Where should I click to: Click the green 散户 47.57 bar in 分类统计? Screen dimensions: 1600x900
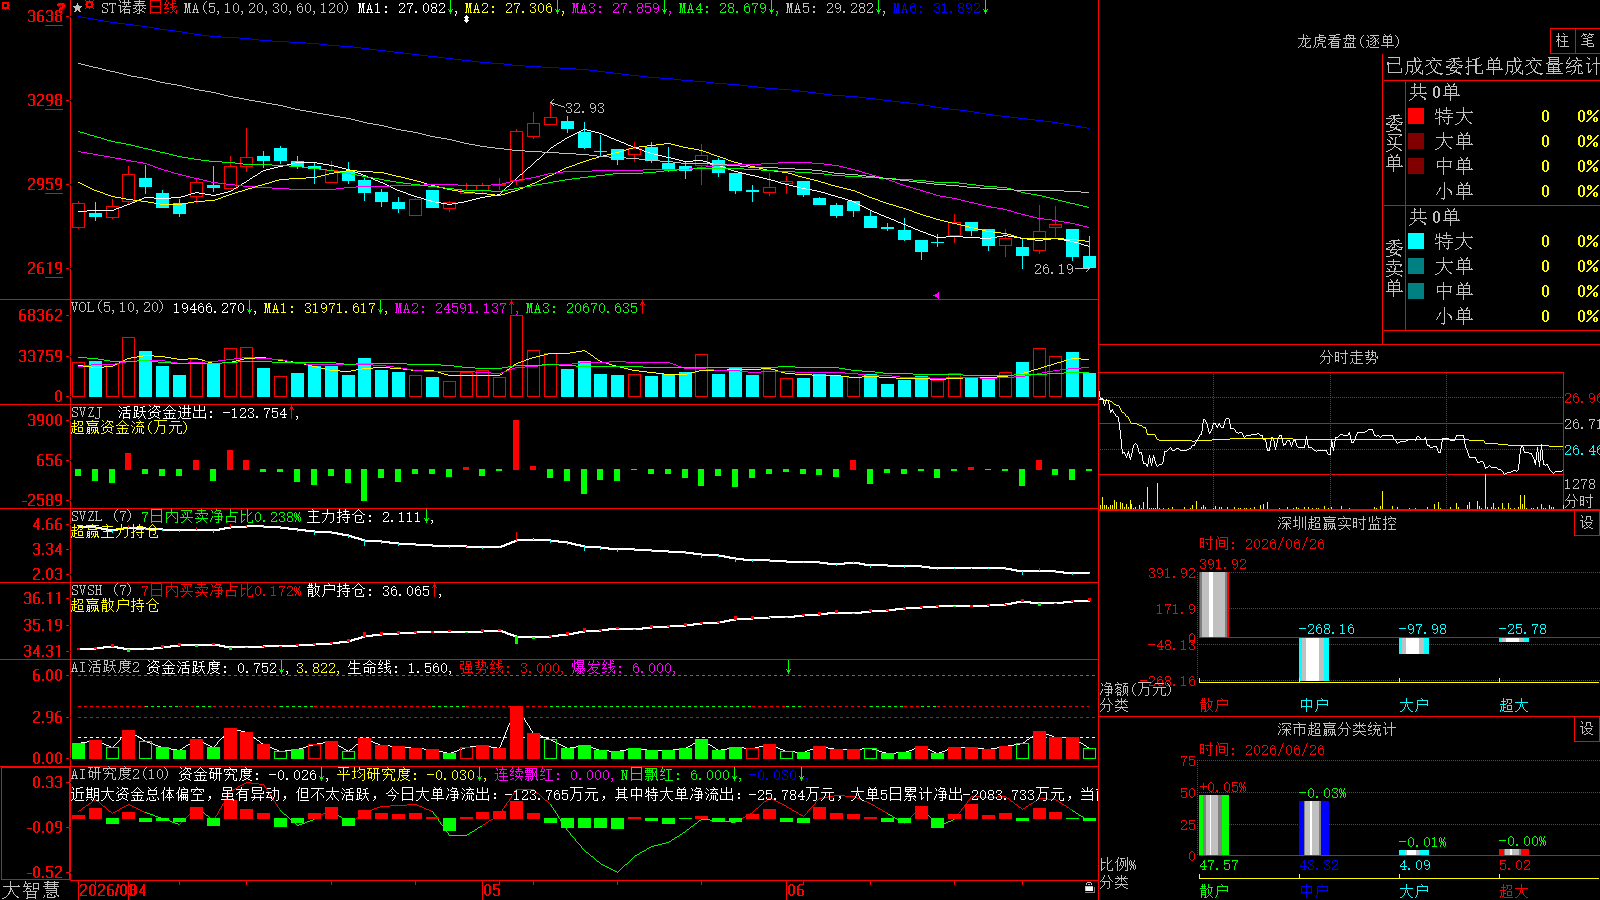1213,825
